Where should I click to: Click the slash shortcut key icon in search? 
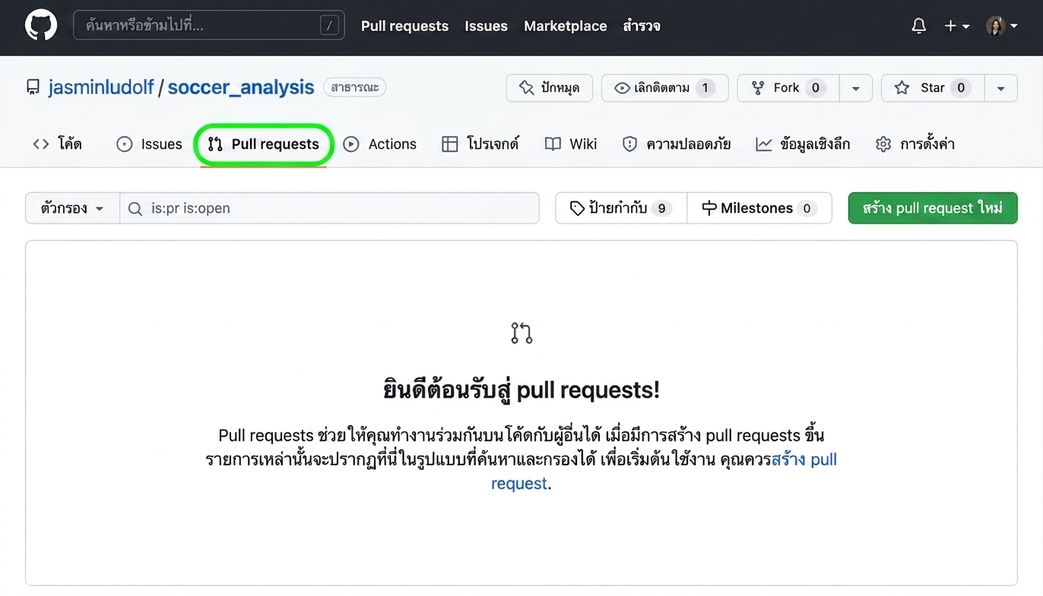[x=329, y=25]
